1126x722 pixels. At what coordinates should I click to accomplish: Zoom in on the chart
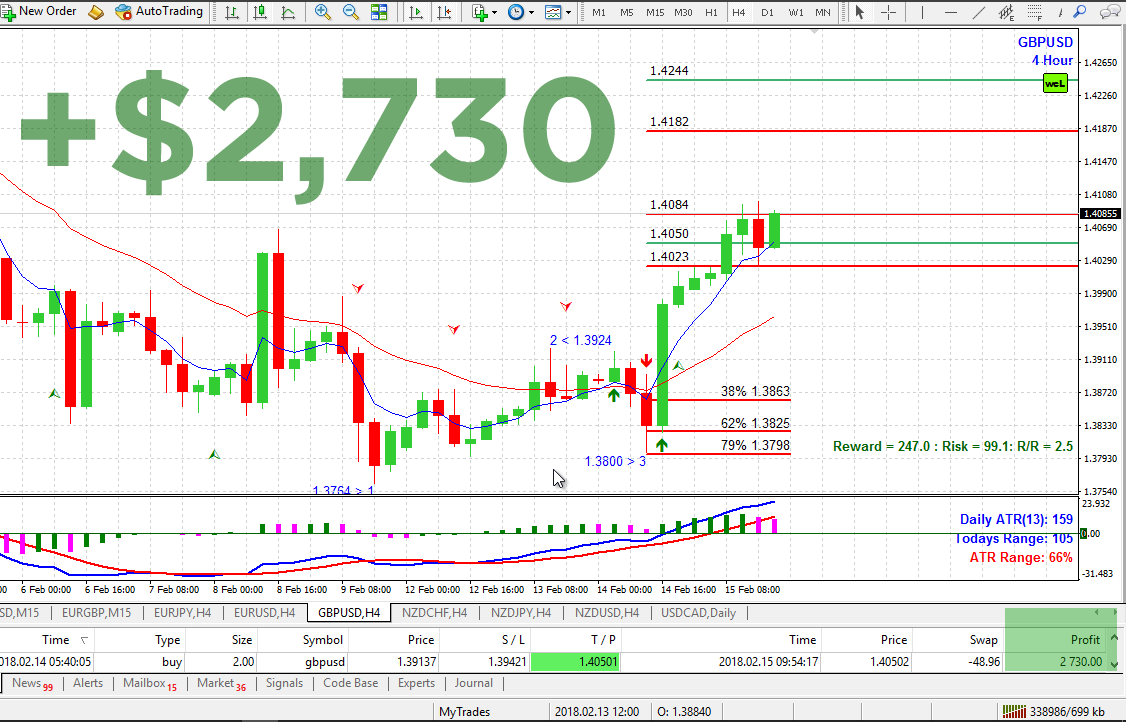pyautogui.click(x=322, y=12)
